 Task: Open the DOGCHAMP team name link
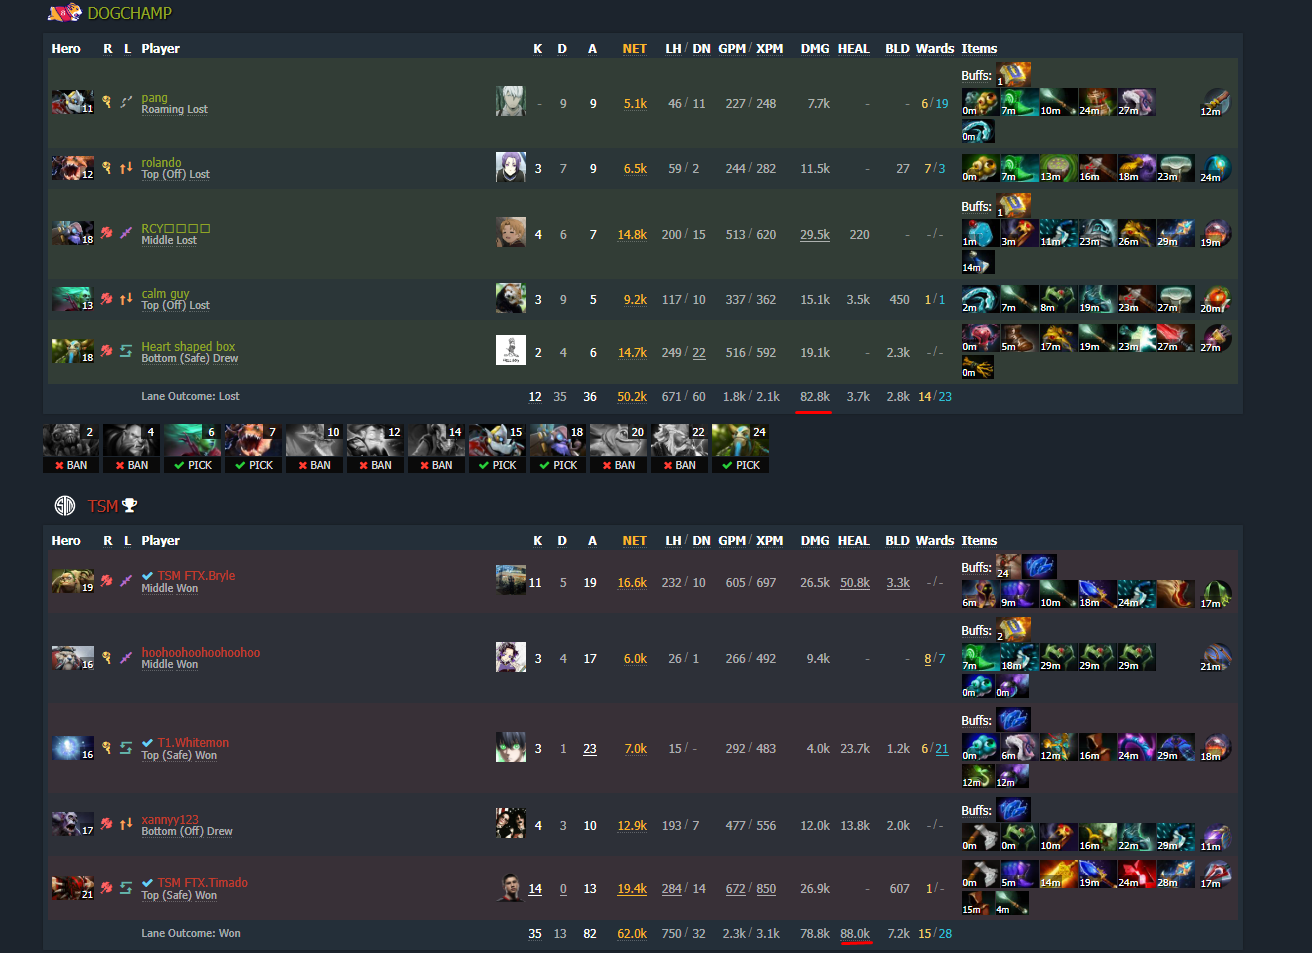pos(130,13)
